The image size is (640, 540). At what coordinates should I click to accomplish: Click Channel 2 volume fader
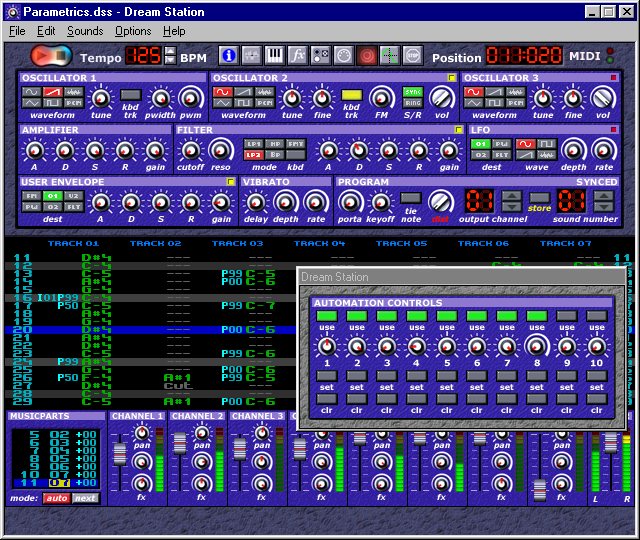pyautogui.click(x=180, y=443)
